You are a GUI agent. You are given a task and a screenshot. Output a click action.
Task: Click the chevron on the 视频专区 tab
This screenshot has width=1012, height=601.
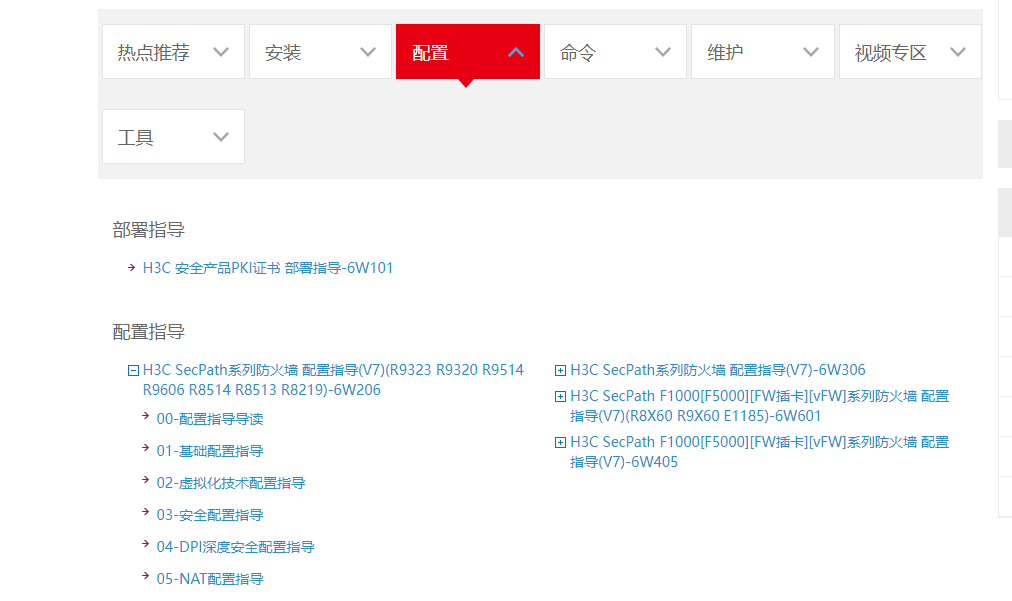point(958,52)
